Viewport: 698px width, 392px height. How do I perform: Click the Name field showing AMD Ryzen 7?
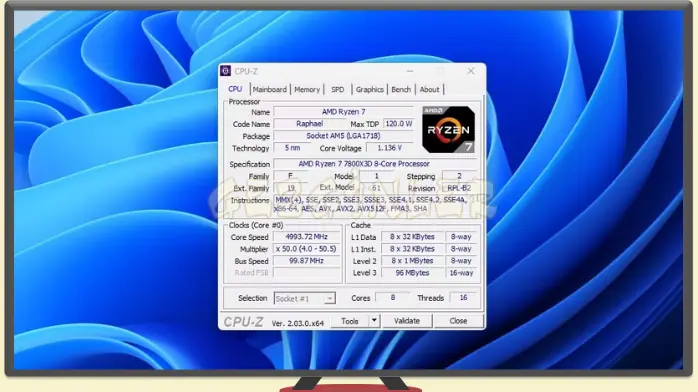(344, 112)
